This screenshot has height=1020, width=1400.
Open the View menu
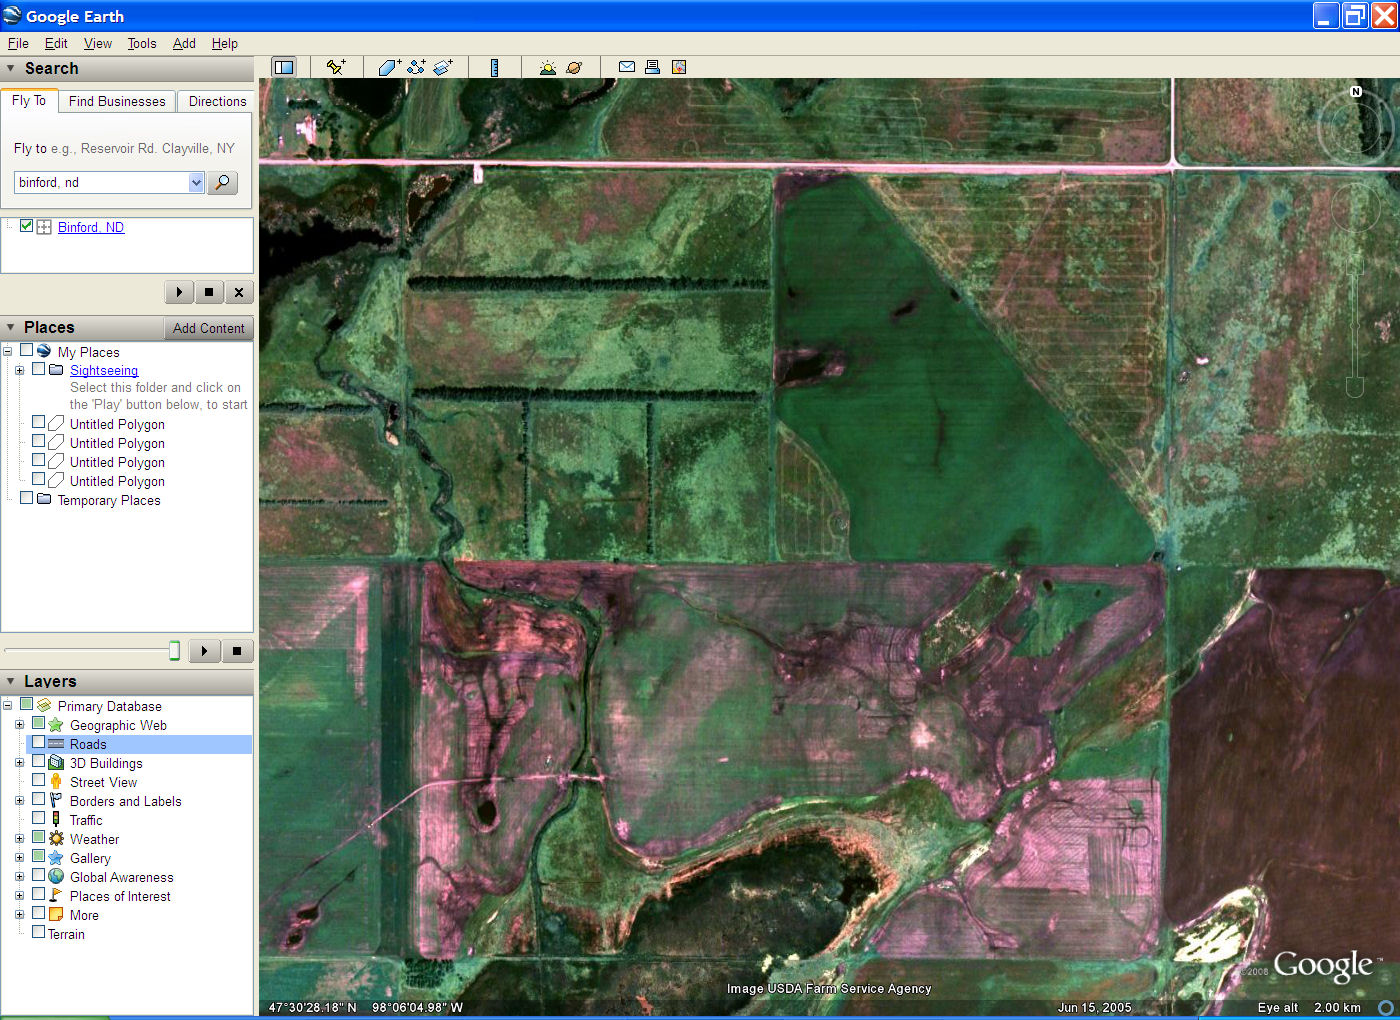(x=98, y=43)
